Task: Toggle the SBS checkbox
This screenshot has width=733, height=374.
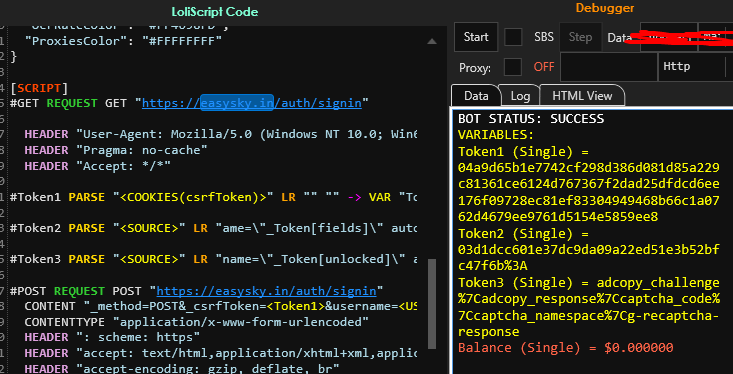Action: pos(513,37)
